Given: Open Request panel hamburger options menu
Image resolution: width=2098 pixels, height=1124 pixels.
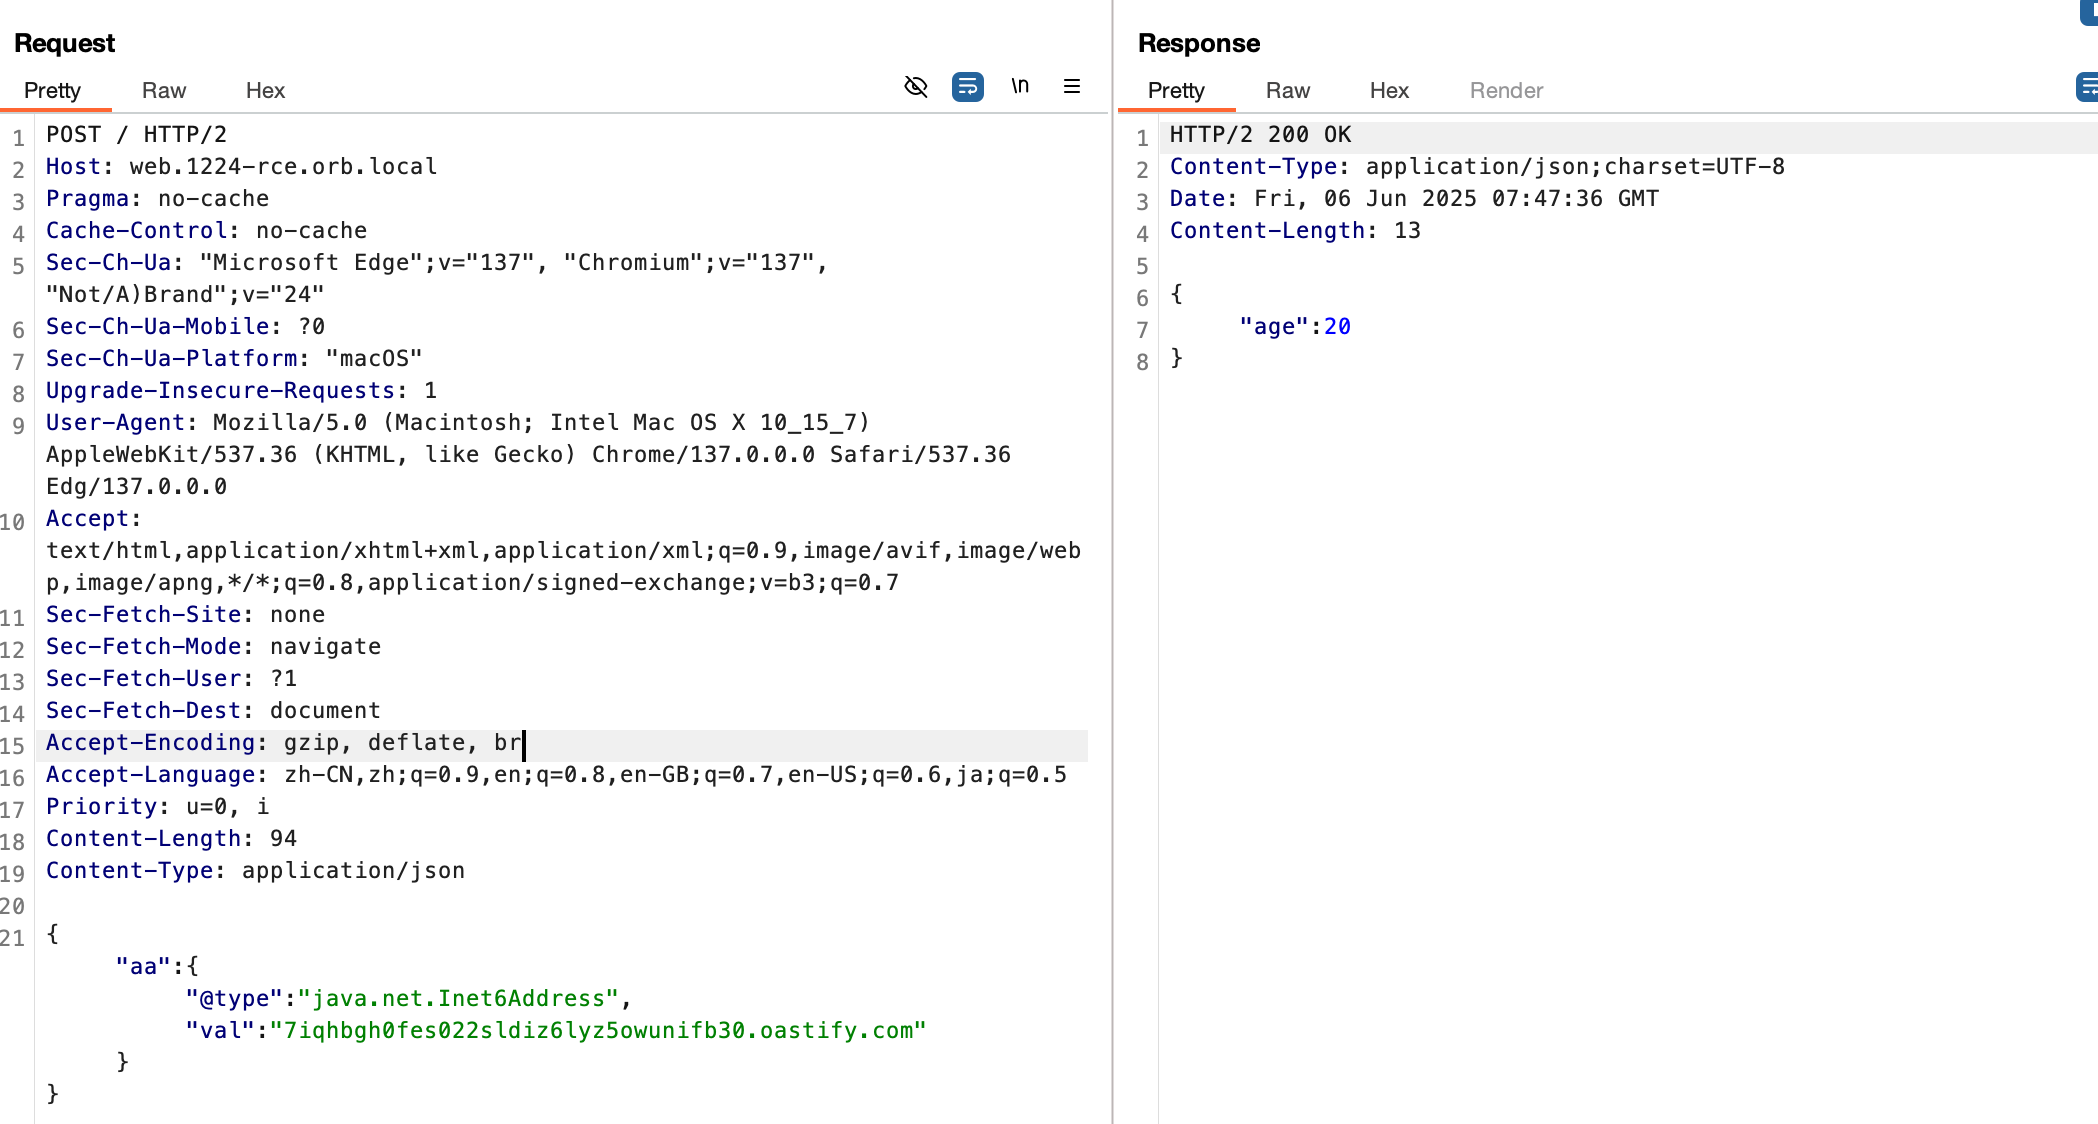Looking at the screenshot, I should tap(1072, 86).
